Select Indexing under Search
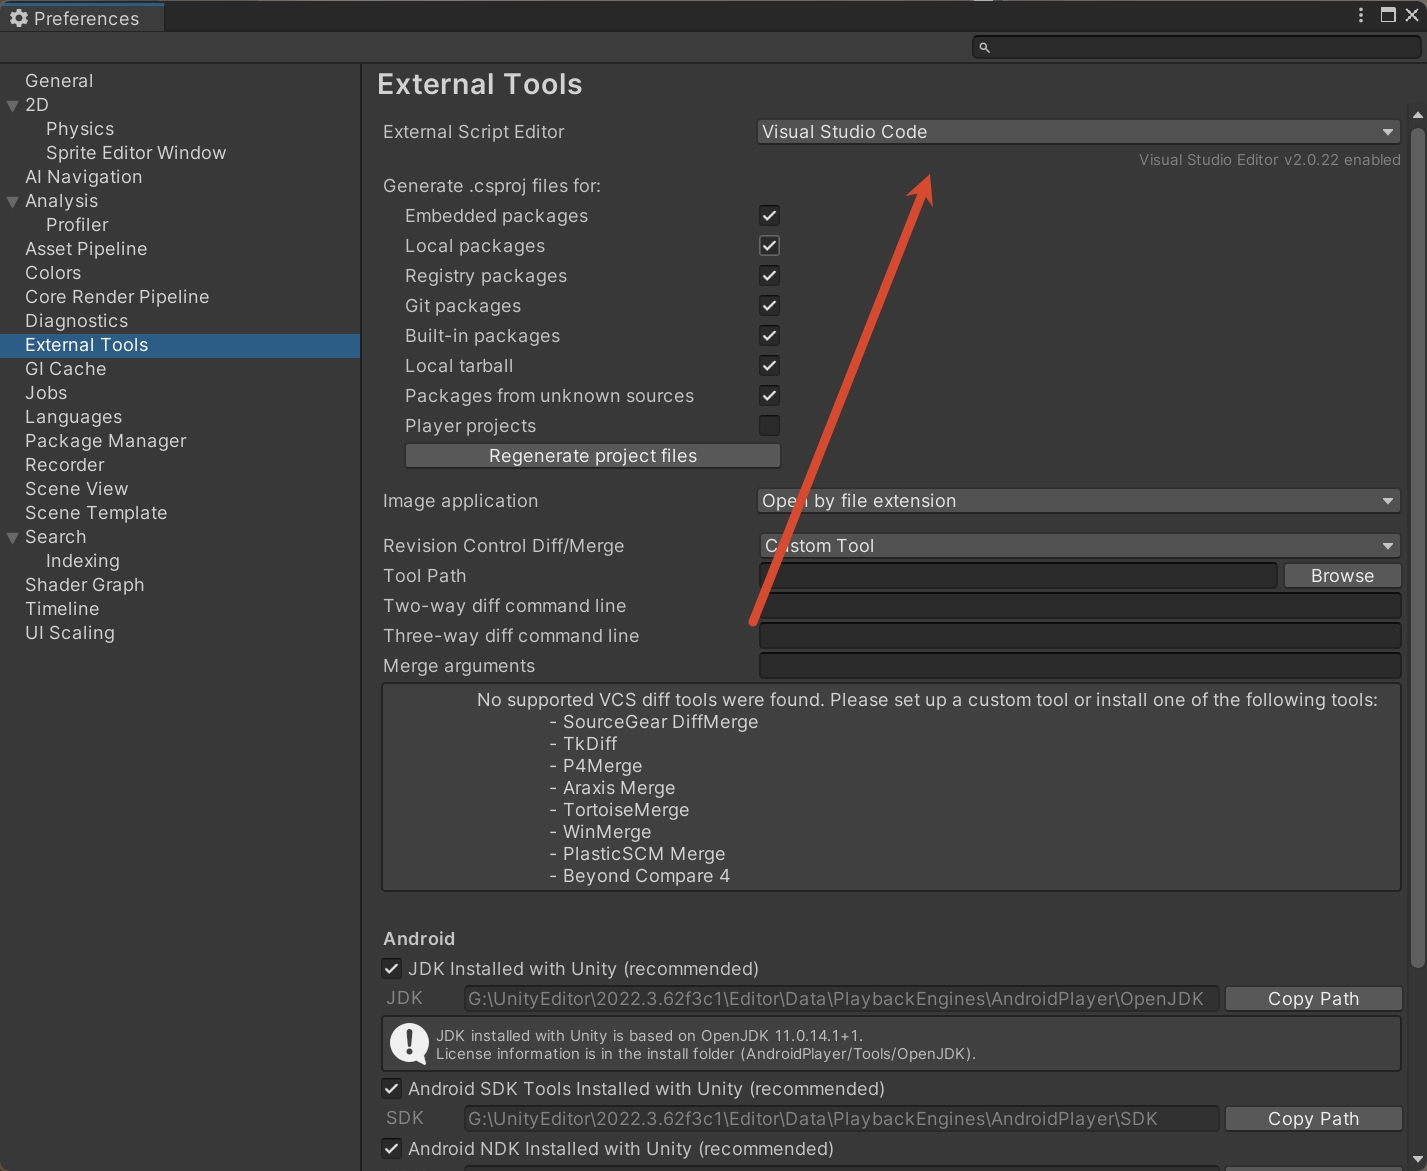 (x=83, y=561)
